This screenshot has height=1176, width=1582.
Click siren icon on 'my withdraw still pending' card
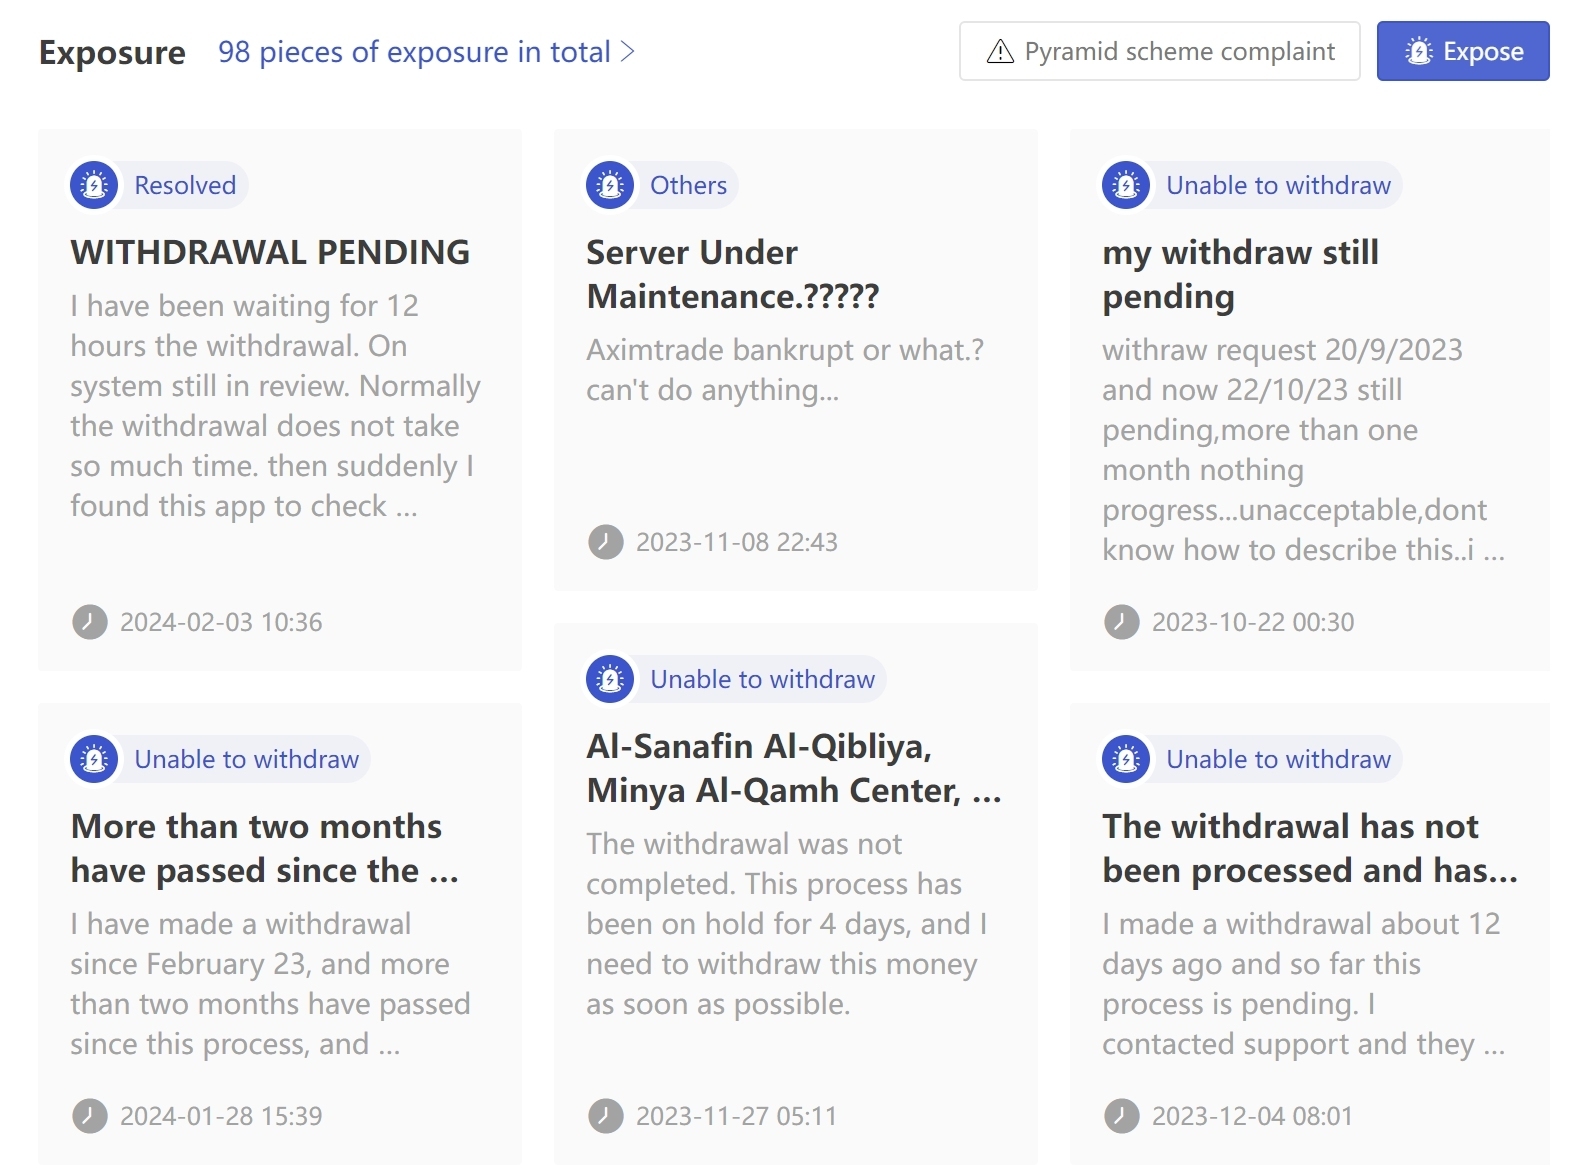(x=1126, y=185)
